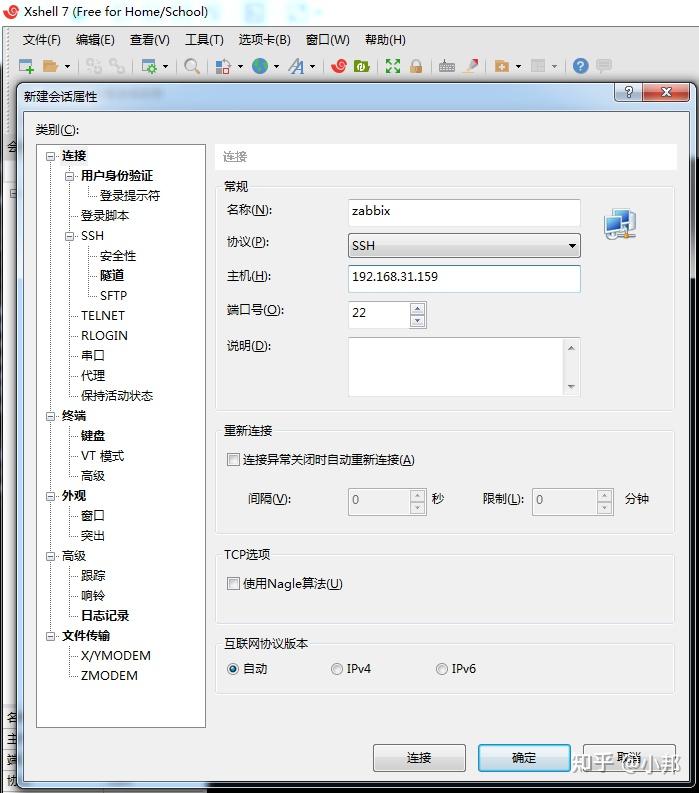Click the dialog help question mark button
This screenshot has width=699, height=793.
pyautogui.click(x=628, y=92)
